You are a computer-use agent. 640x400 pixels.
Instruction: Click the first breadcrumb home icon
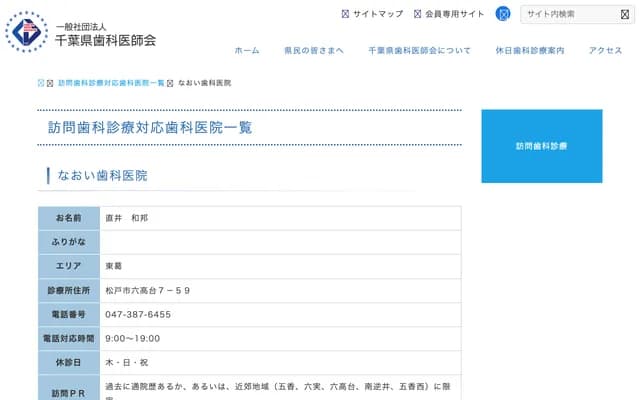point(41,81)
